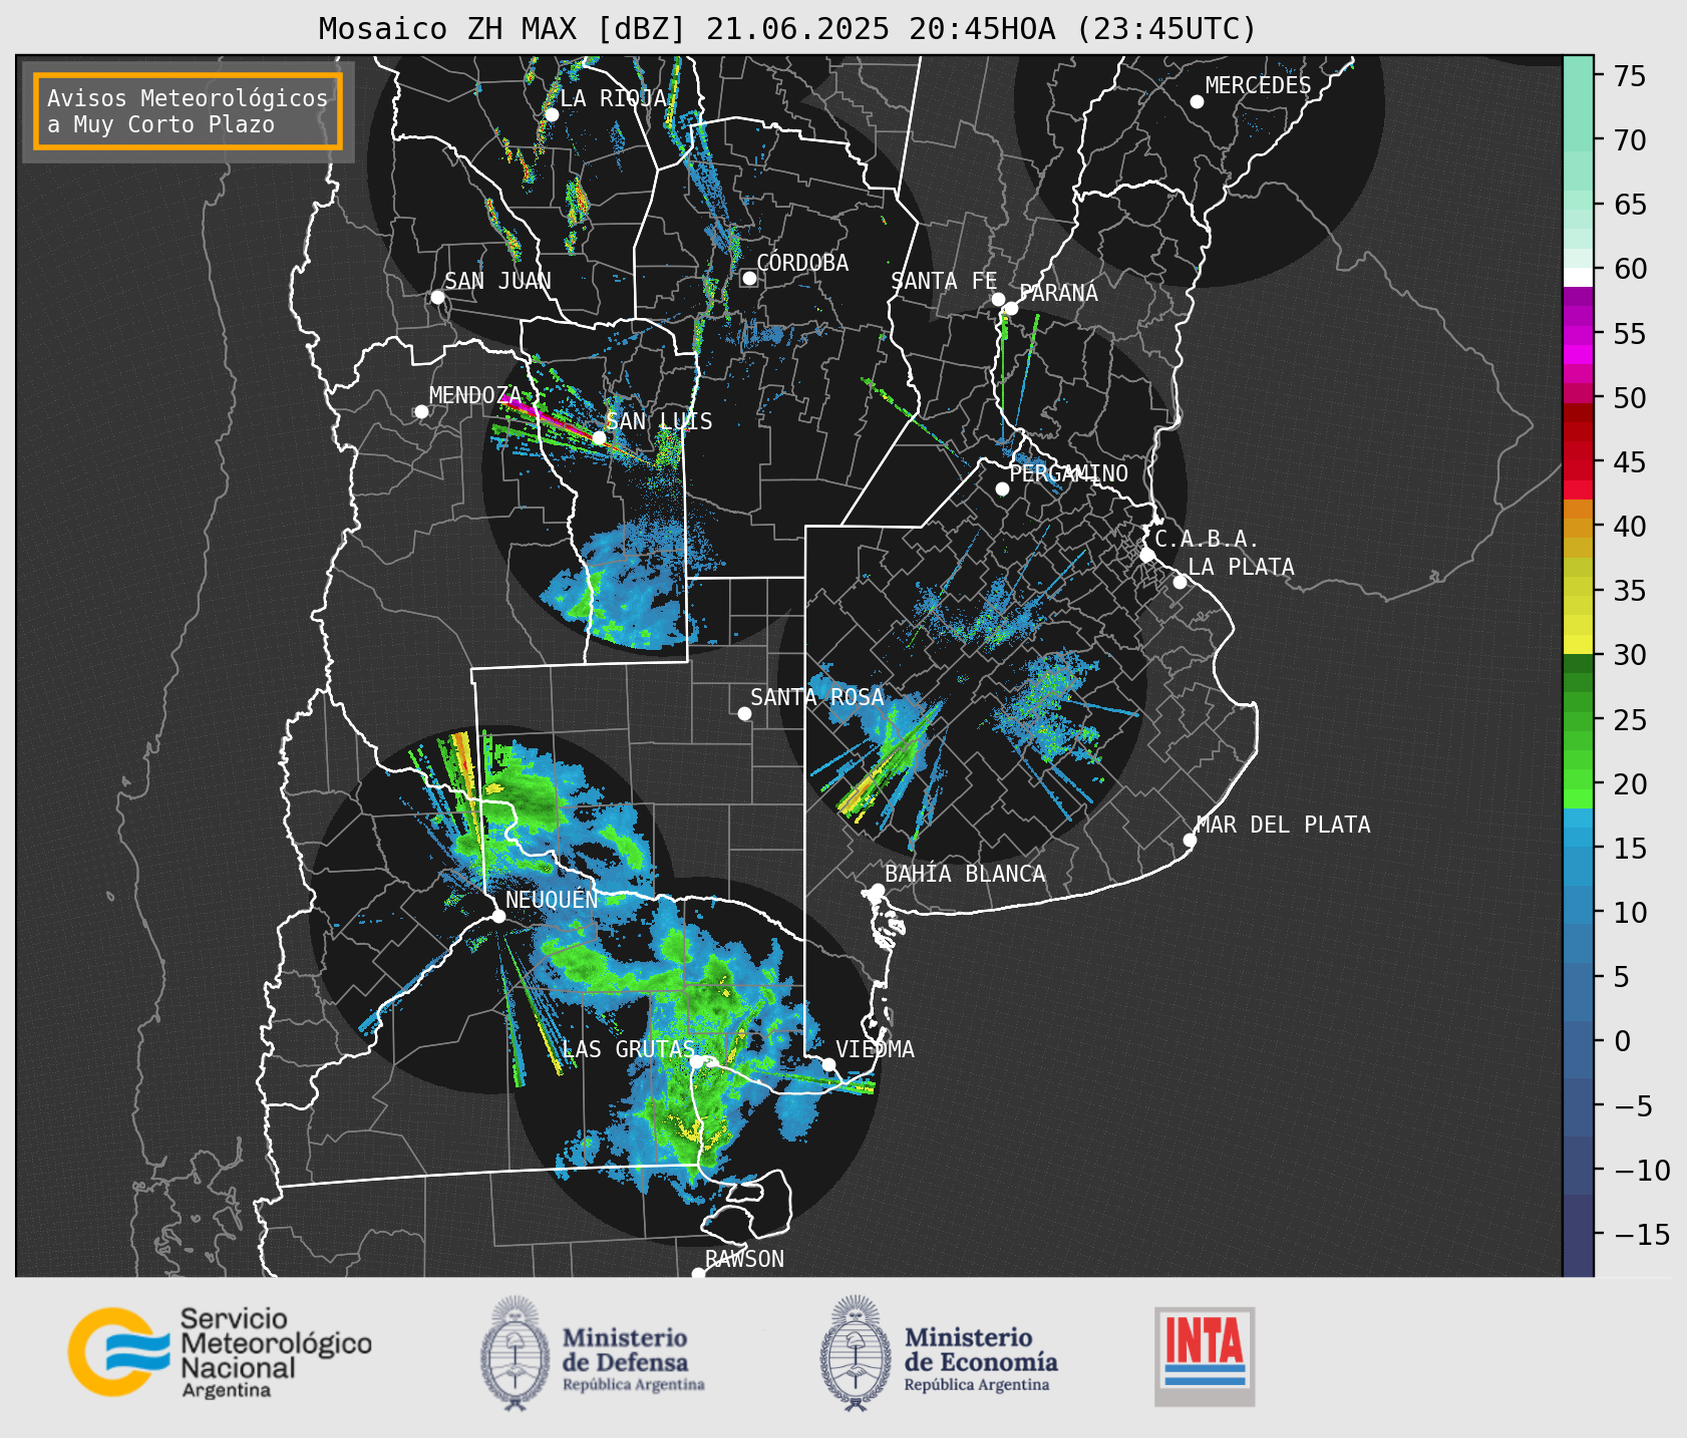Click the magenta 55 dBZ colorbar segment
The width and height of the screenshot is (1687, 1438).
click(1578, 337)
